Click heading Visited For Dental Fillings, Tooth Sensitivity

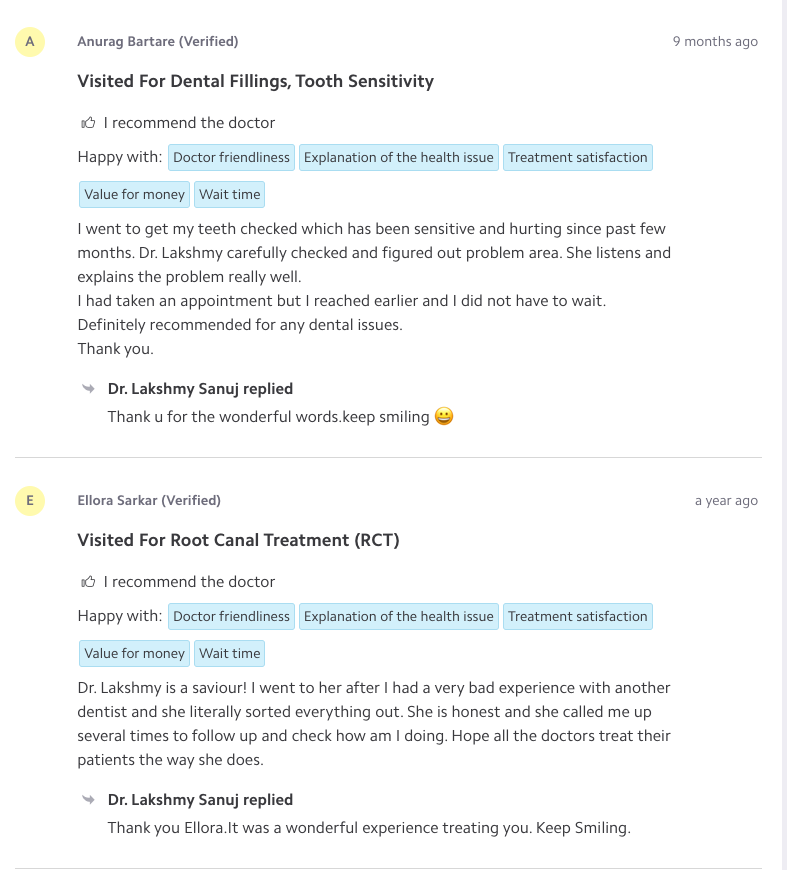click(x=255, y=81)
